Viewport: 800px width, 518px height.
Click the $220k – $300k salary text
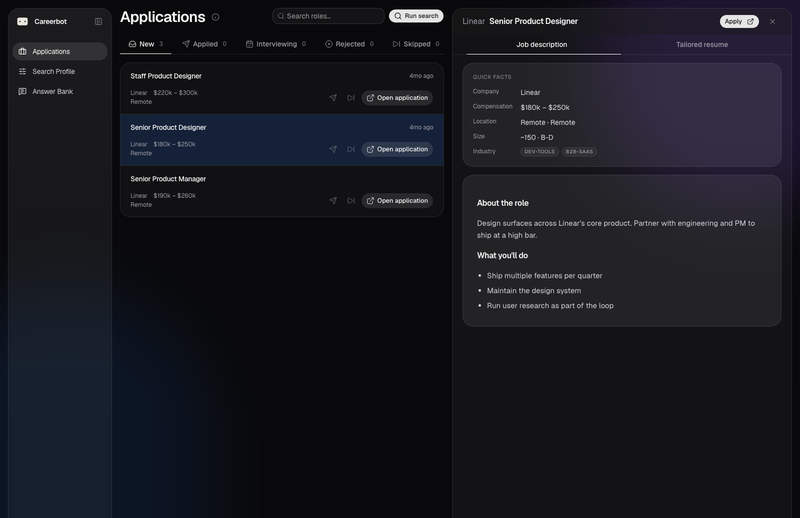pos(176,93)
